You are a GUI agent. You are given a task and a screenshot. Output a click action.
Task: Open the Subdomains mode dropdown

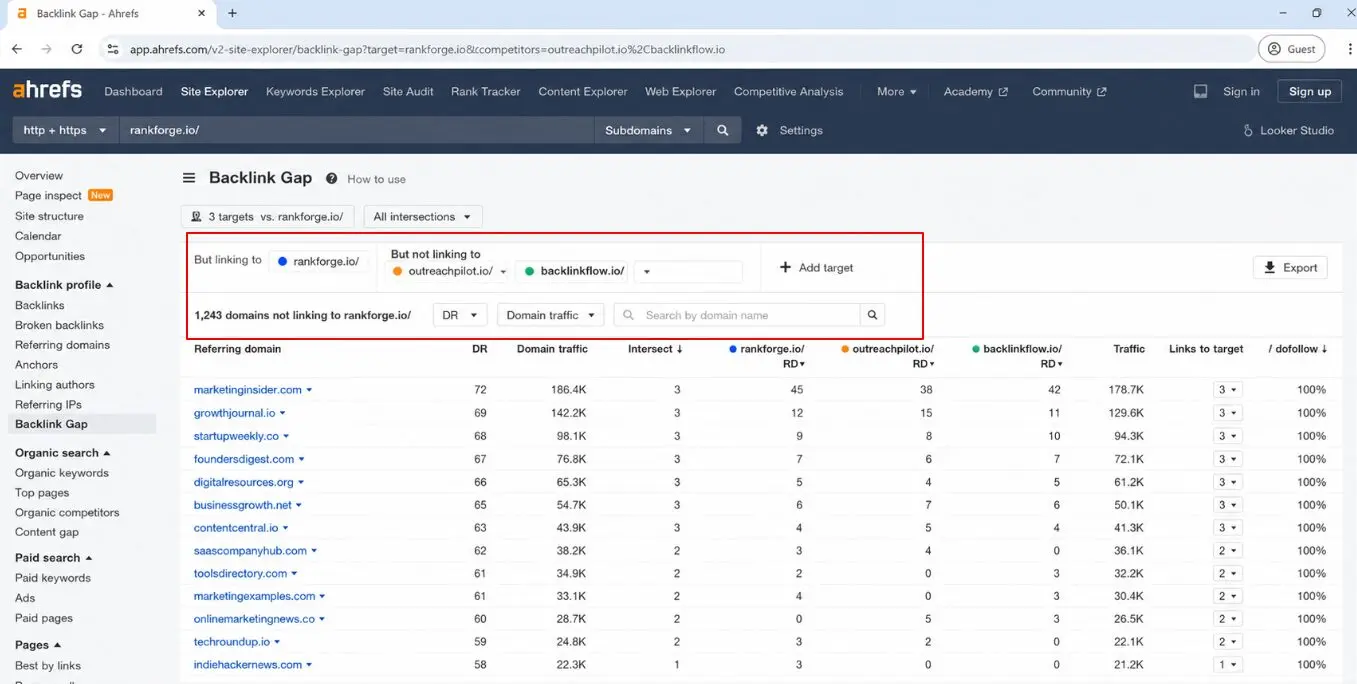coord(648,130)
